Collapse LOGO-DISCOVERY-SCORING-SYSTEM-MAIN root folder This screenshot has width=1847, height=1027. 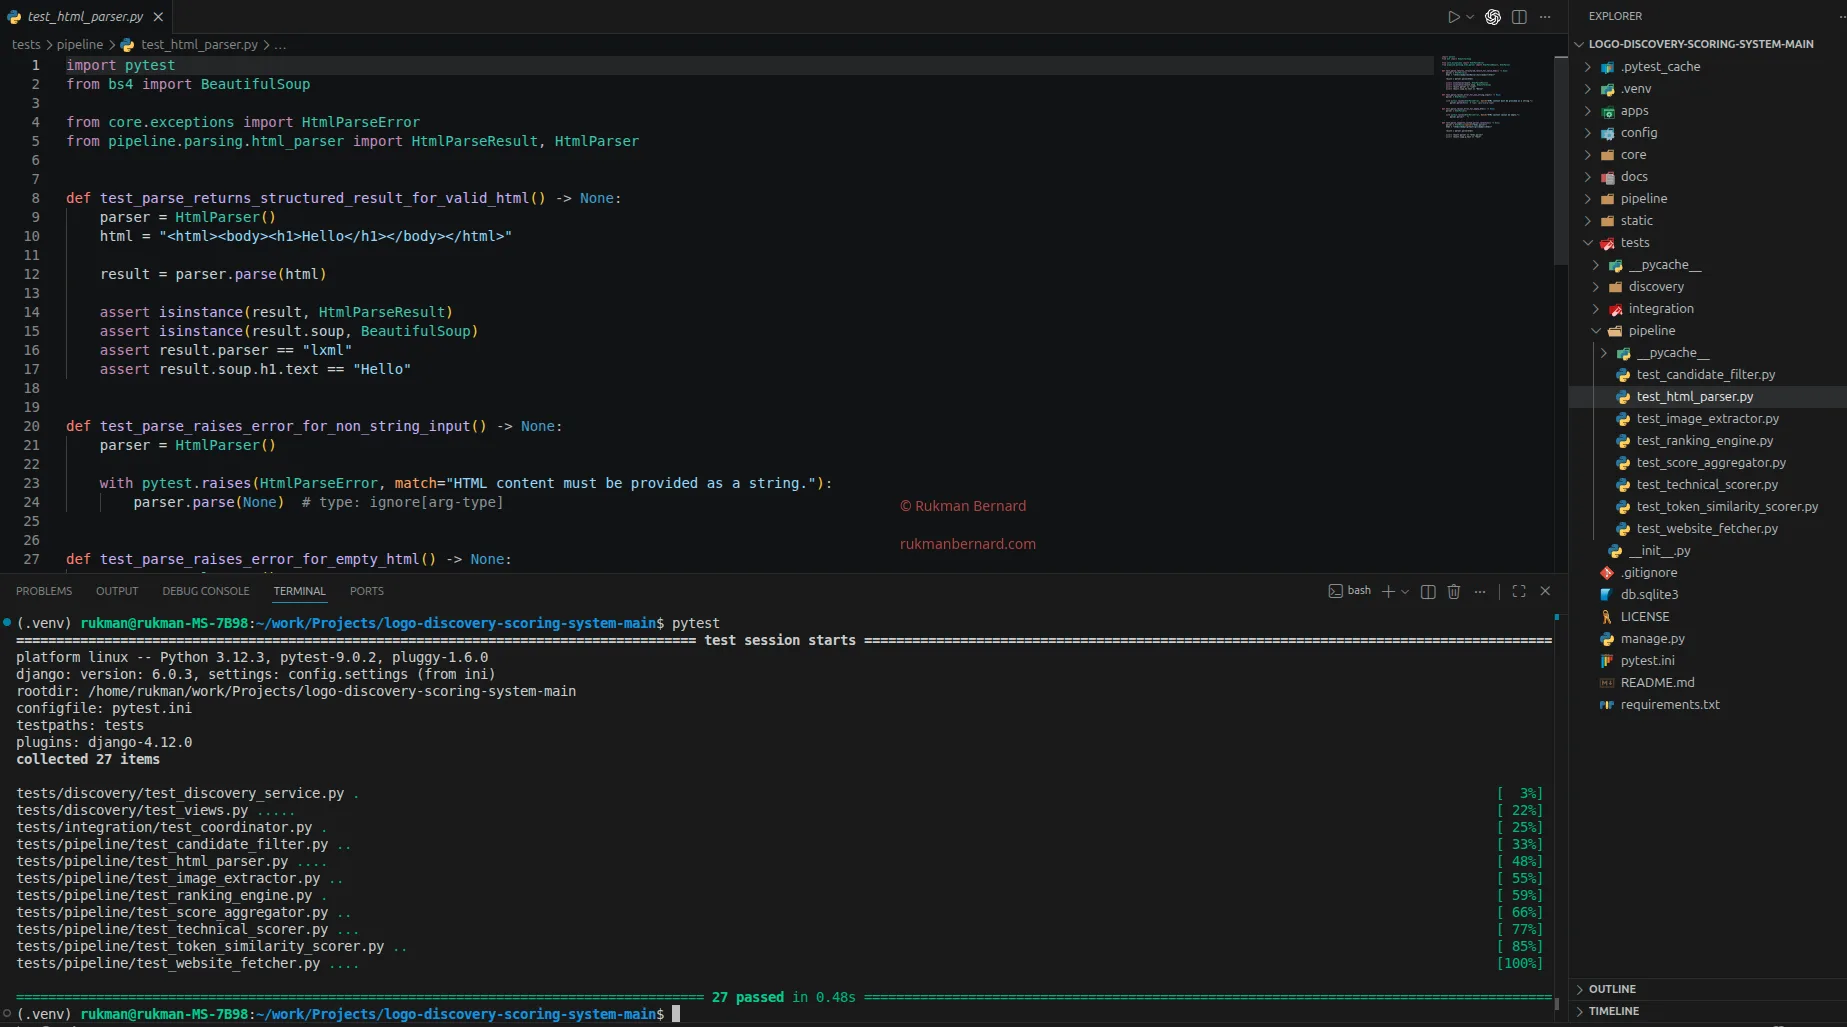1700,44
